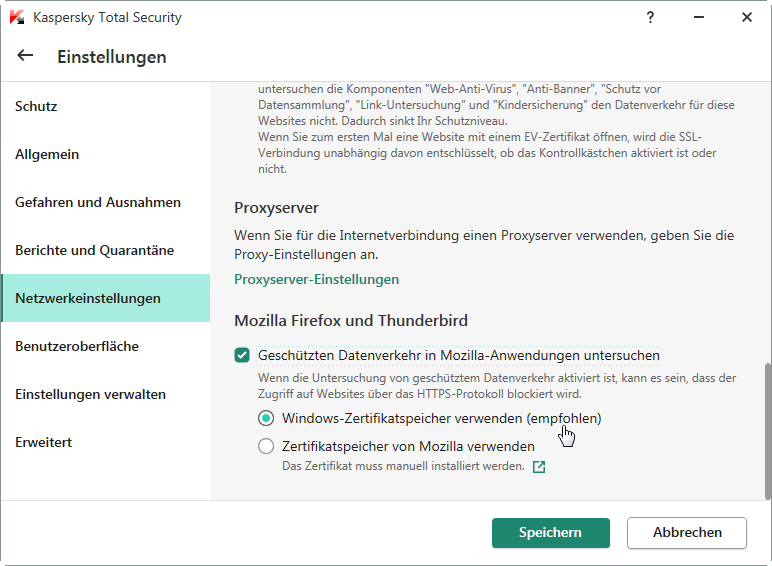This screenshot has height=566, width=772.
Task: Click the vertical scrollbar thumb
Action: point(768,432)
